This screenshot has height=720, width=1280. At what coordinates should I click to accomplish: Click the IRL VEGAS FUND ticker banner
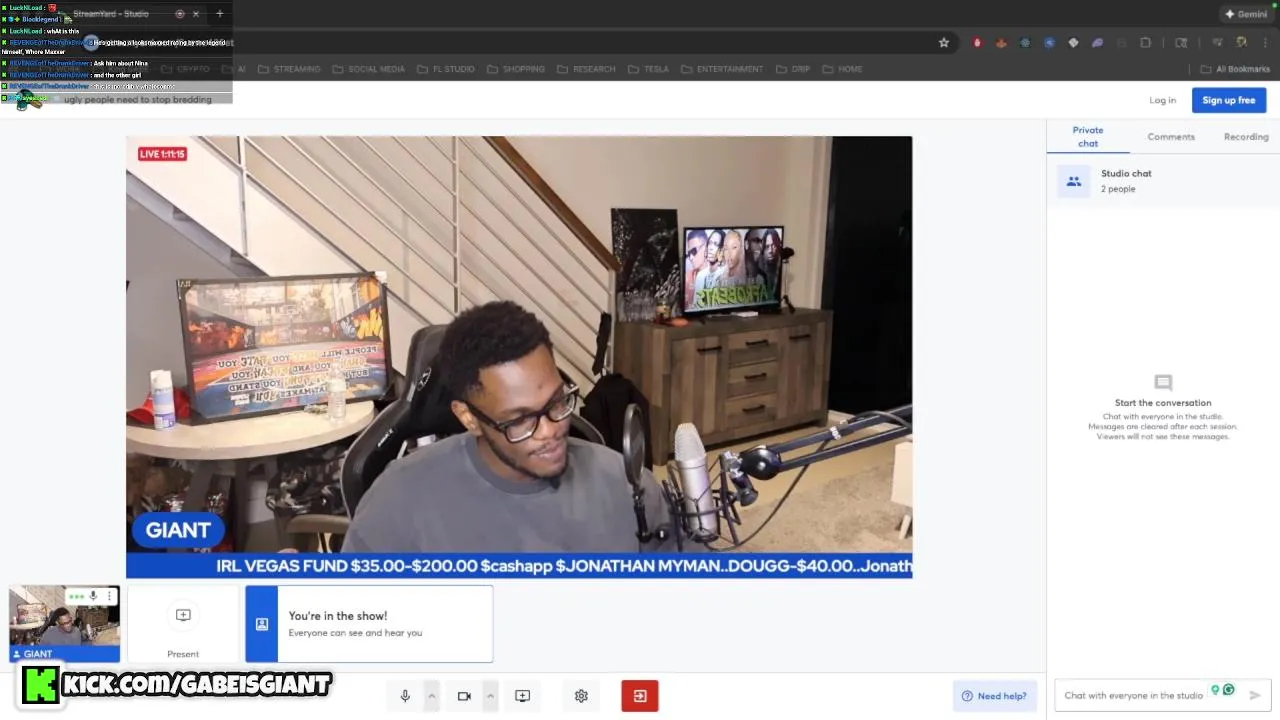(x=519, y=566)
